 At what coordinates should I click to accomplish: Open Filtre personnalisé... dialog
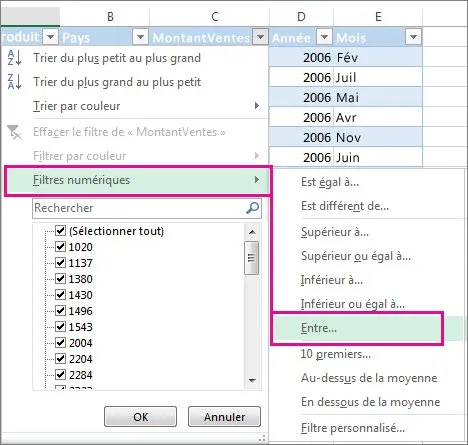point(353,428)
